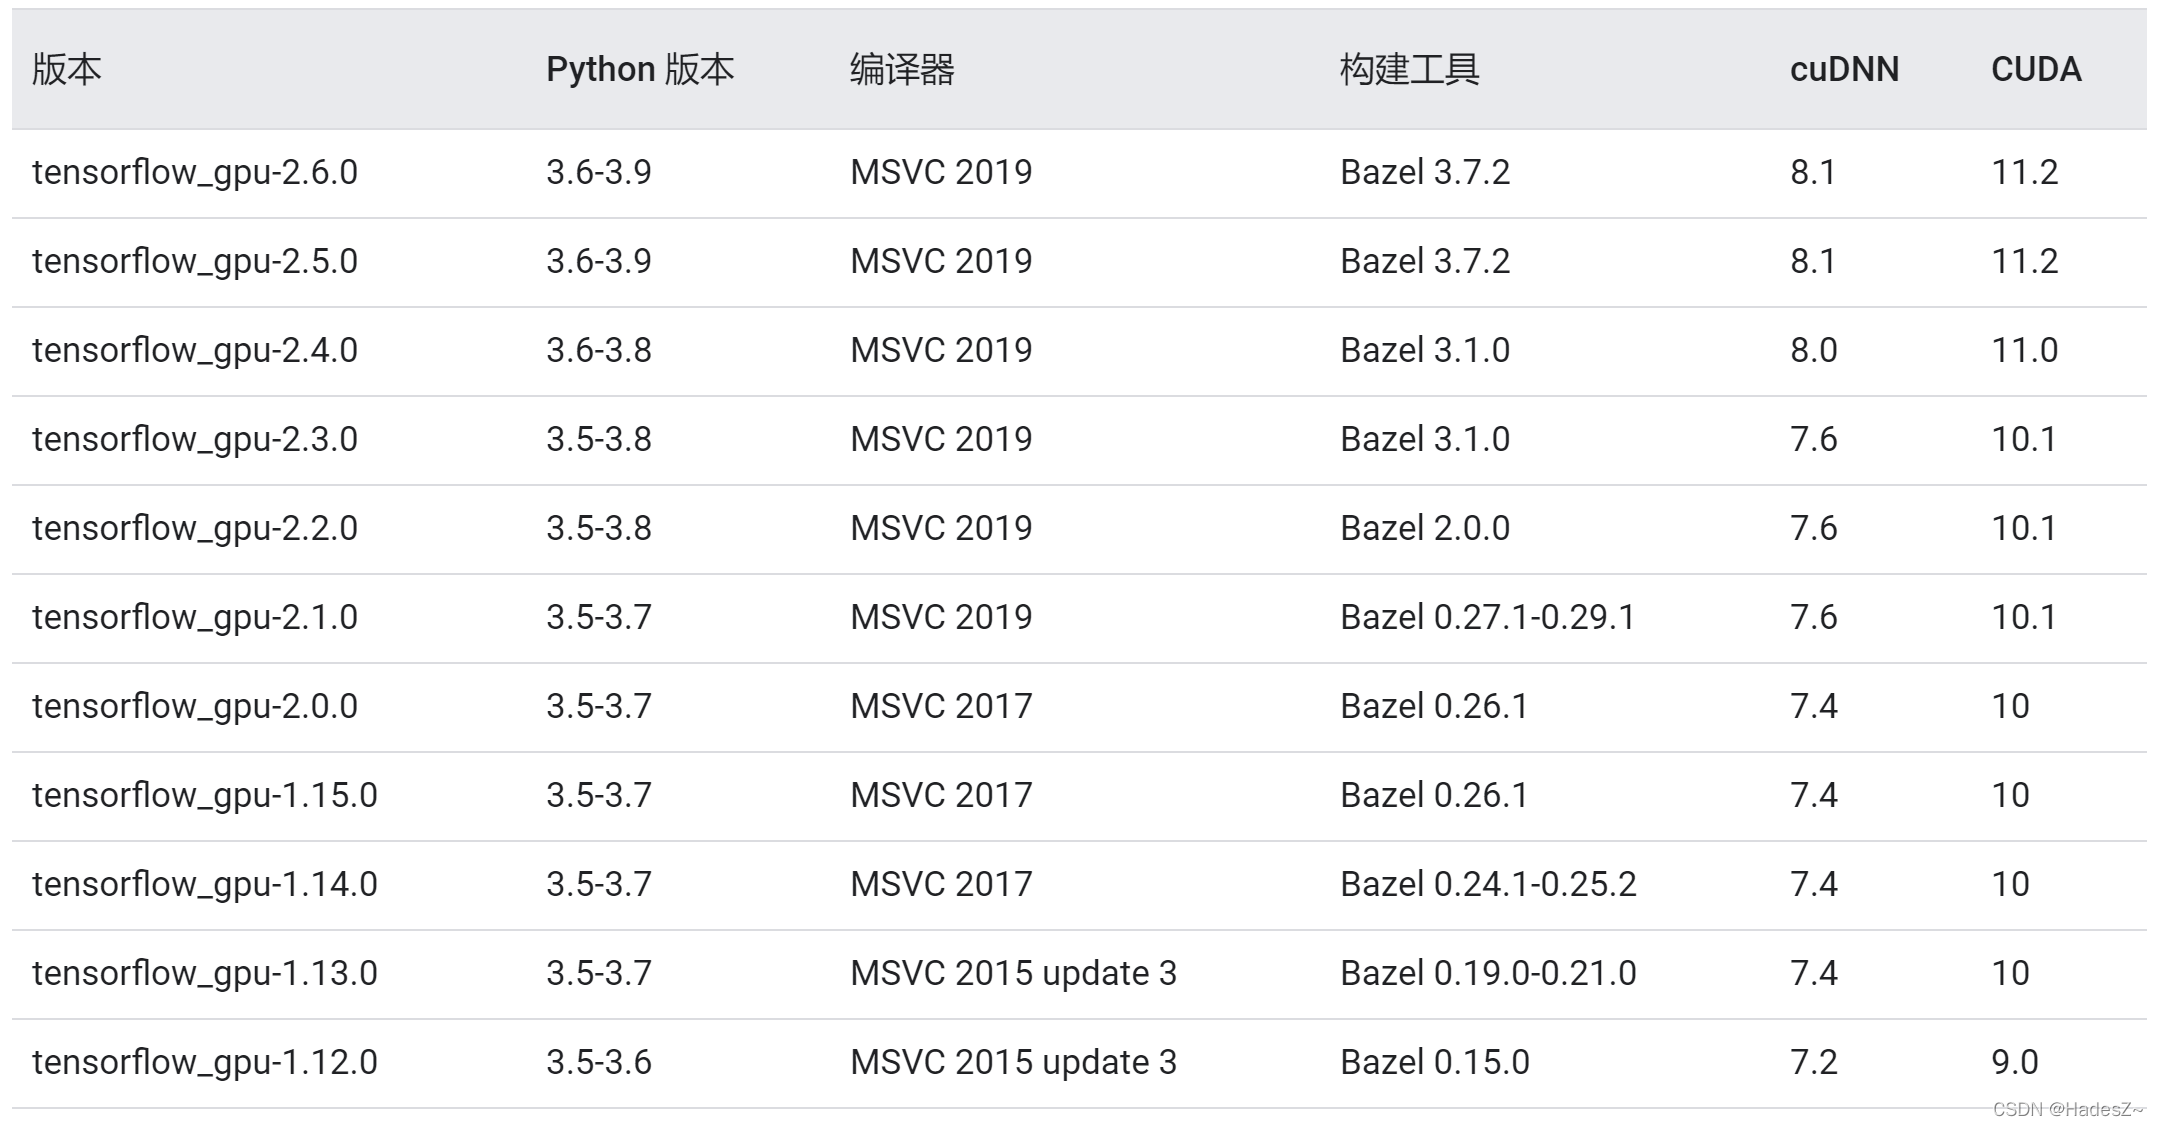Viewport: 2158px width, 1126px height.
Task: Select the tensorflow_gpu-2.6.0 cell
Action: pyautogui.click(x=195, y=173)
